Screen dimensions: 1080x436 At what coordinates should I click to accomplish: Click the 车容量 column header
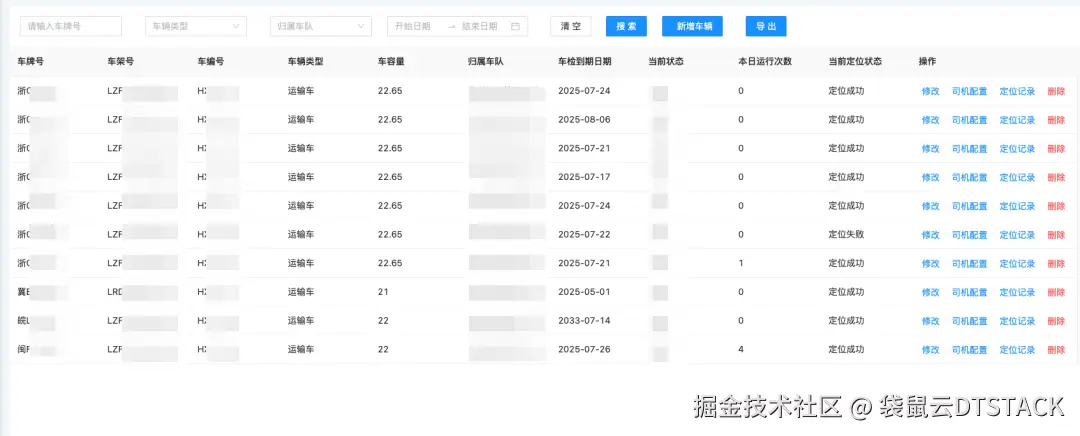pos(391,61)
